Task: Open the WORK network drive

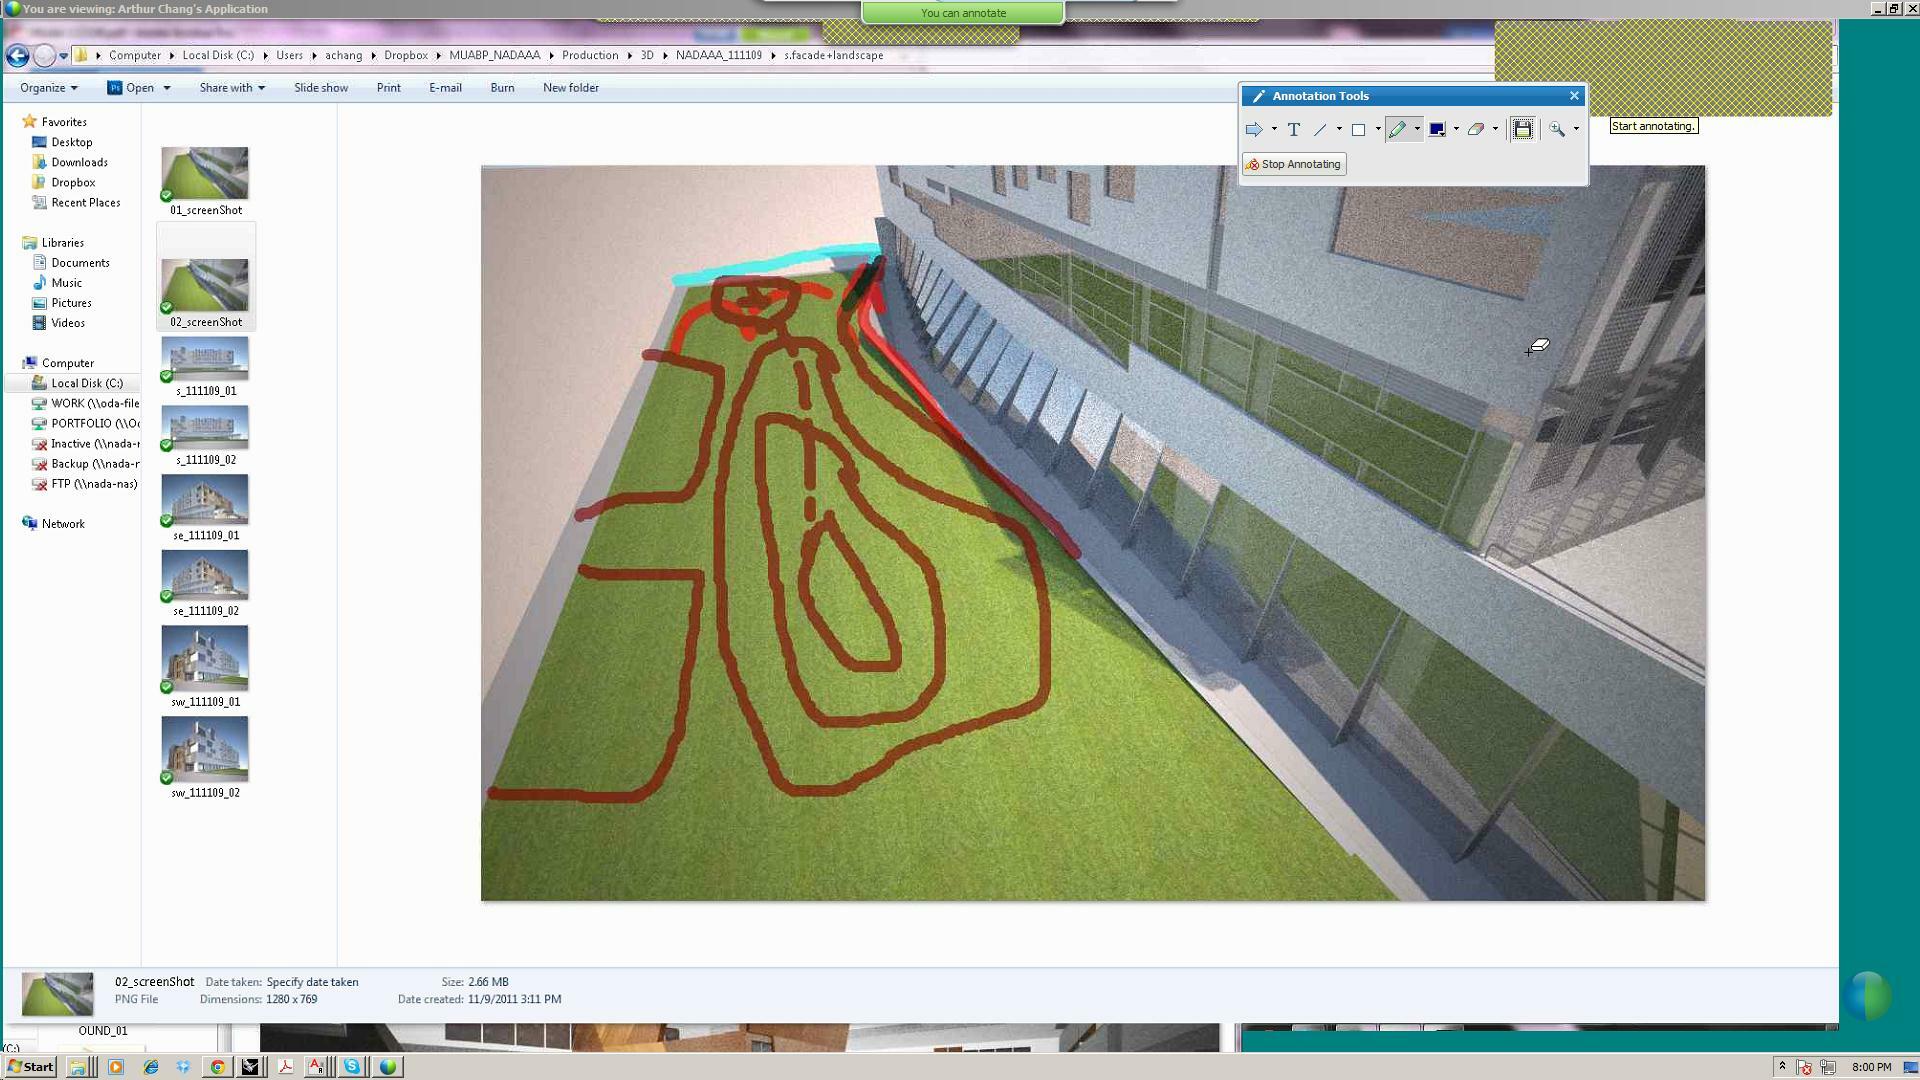Action: 86,403
